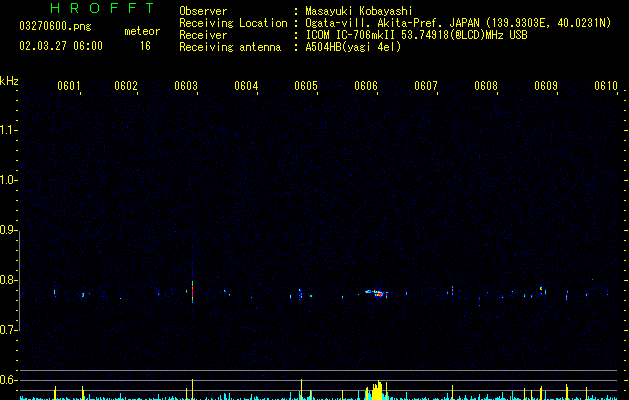Click the 0608 time marker
This screenshot has height=400, width=629.
point(486,86)
